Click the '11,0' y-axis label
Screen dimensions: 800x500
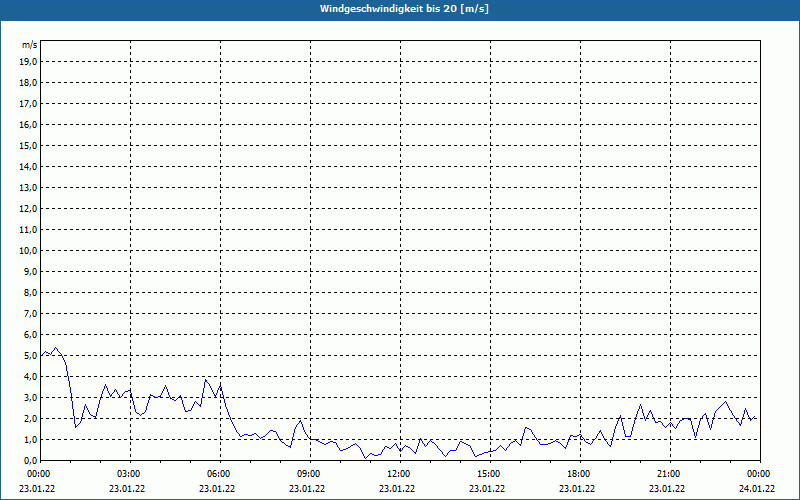click(29, 230)
